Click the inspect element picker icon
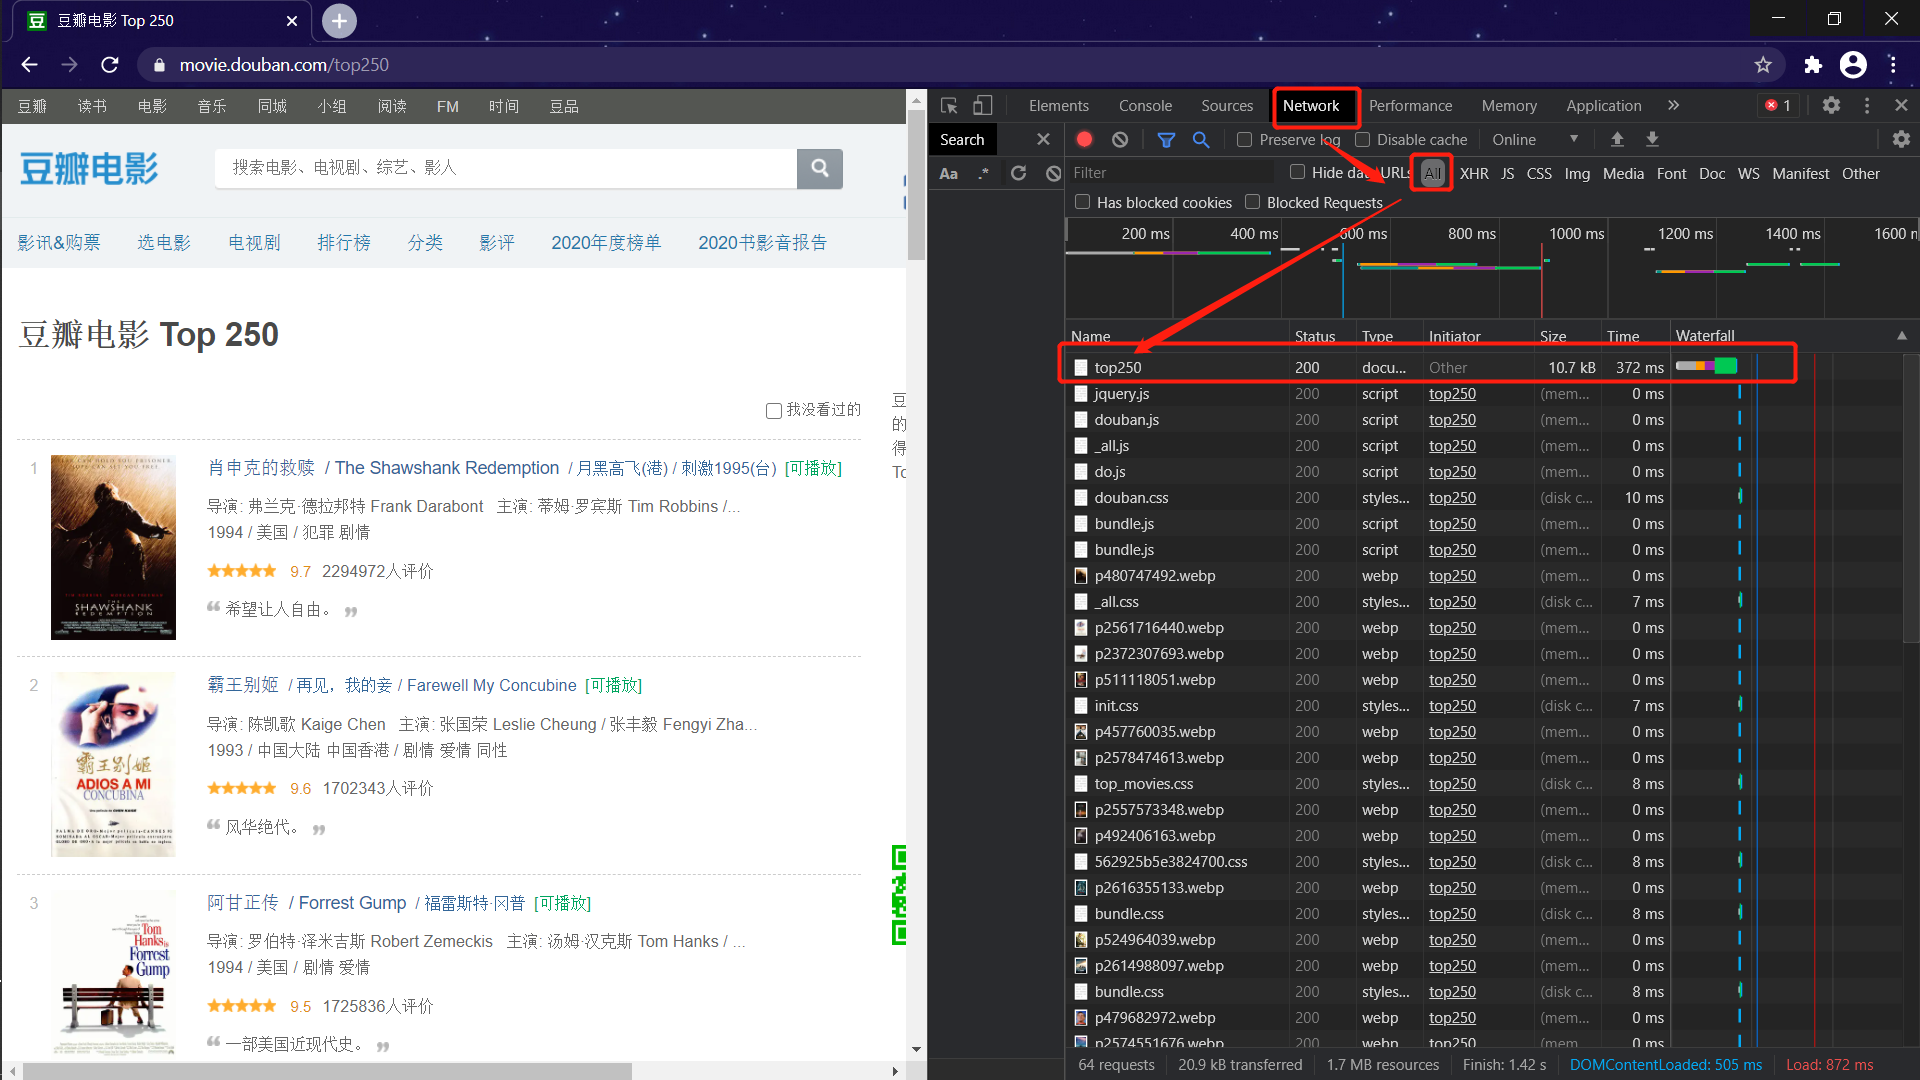Image resolution: width=1920 pixels, height=1080 pixels. (949, 105)
